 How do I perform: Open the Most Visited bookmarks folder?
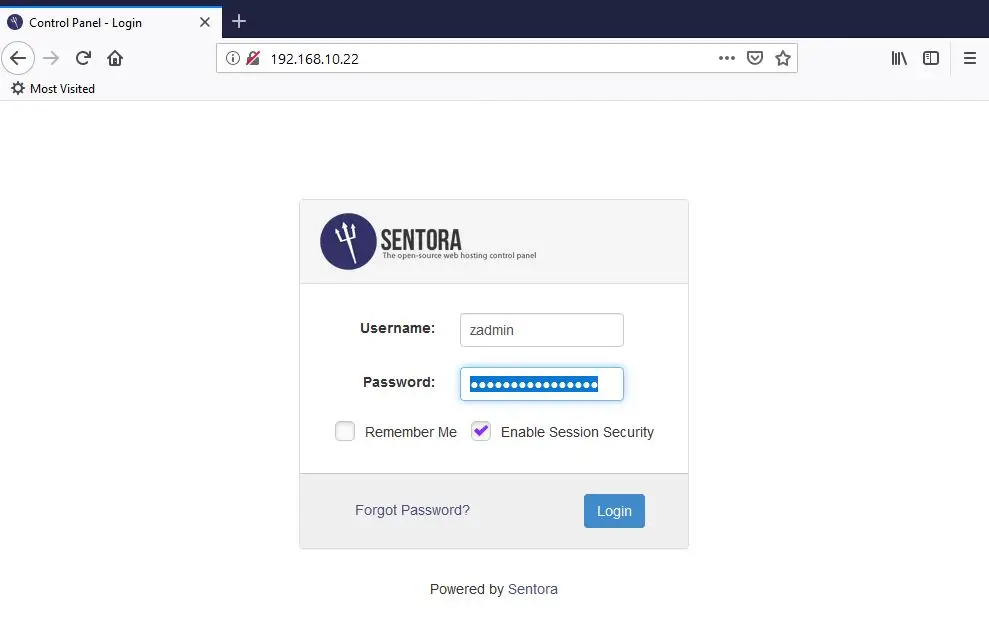tap(52, 88)
